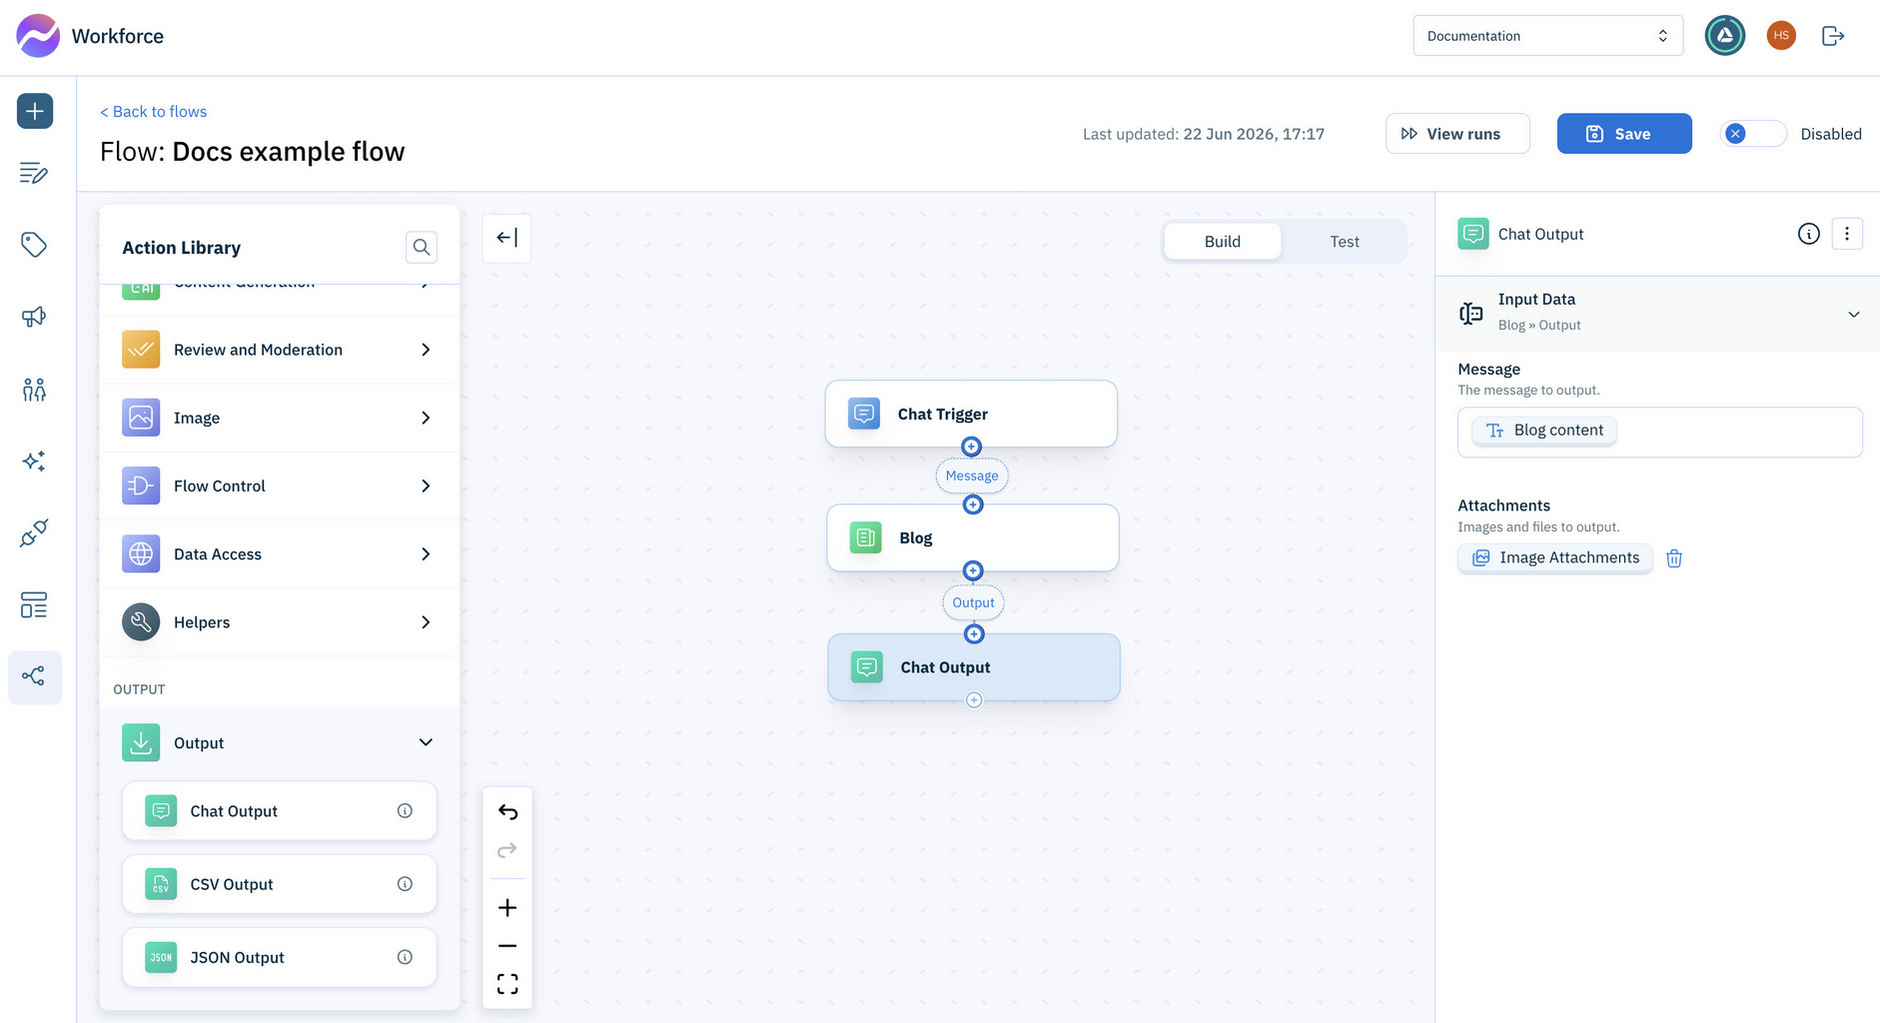The image size is (1880, 1023).
Task: Add step after Chat Trigger node
Action: tap(971, 447)
